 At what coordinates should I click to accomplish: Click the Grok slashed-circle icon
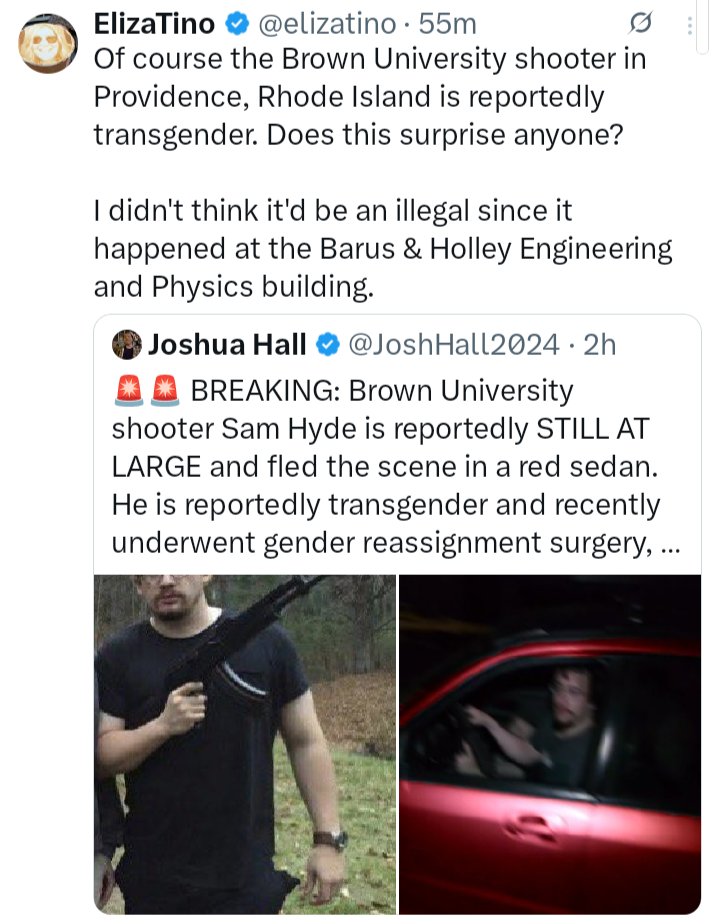(640, 24)
